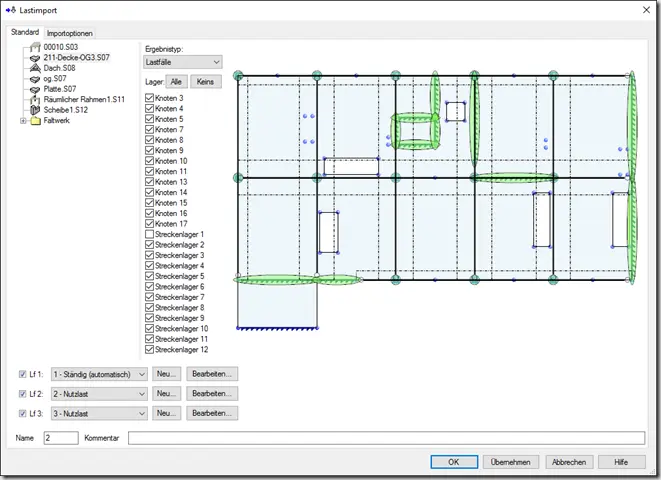The height and width of the screenshot is (480, 661).
Task: Toggle the Lf 1 checkbox
Action: (23, 374)
